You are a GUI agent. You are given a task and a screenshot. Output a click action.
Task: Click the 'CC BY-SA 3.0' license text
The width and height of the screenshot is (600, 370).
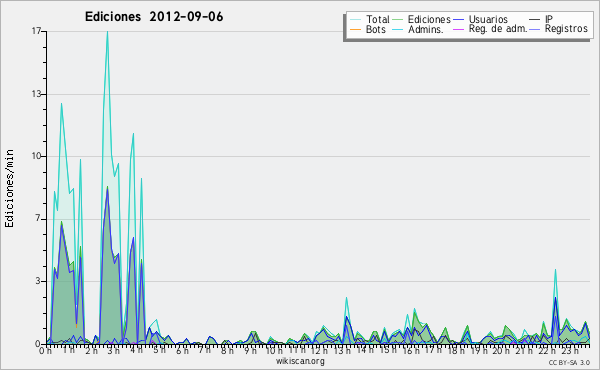[569, 362]
